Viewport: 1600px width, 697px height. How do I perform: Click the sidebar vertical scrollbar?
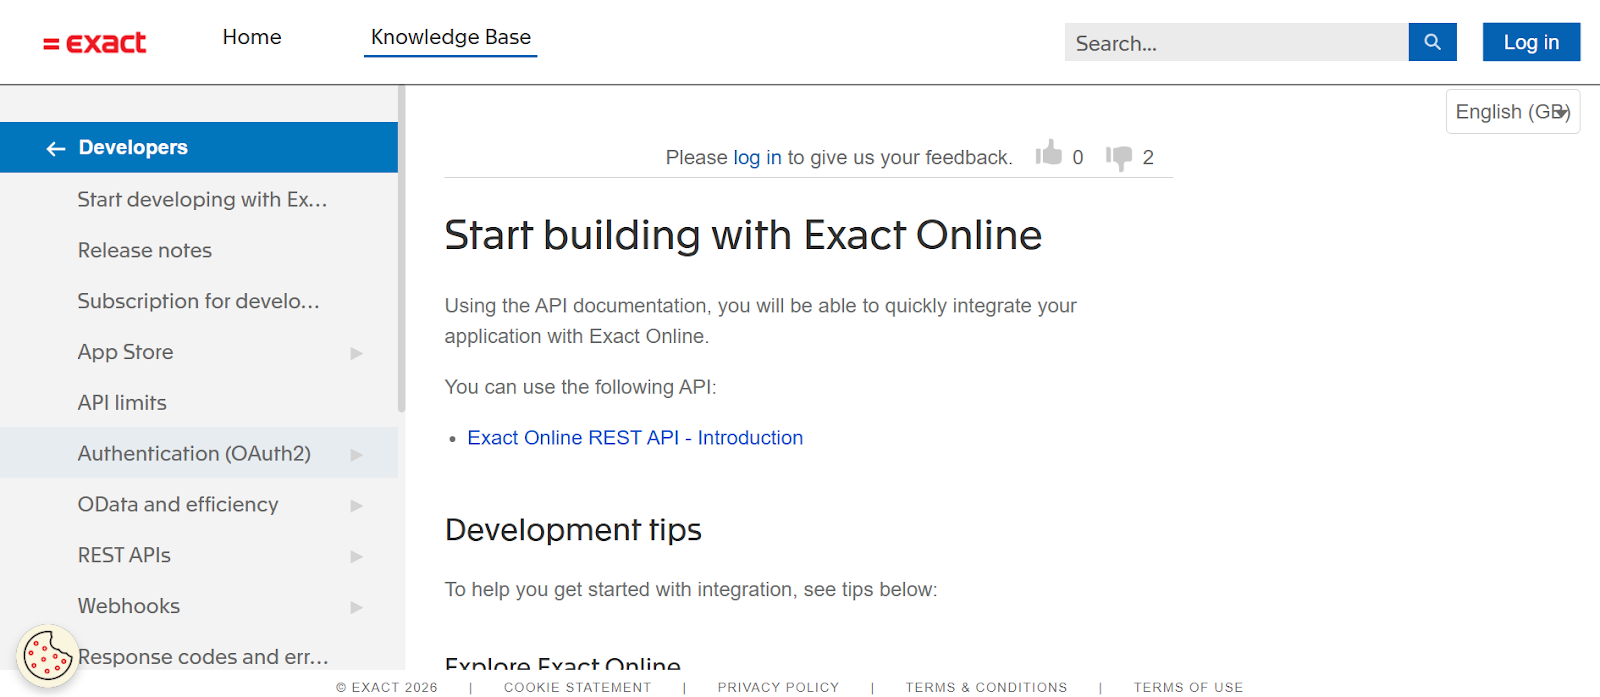(x=402, y=250)
